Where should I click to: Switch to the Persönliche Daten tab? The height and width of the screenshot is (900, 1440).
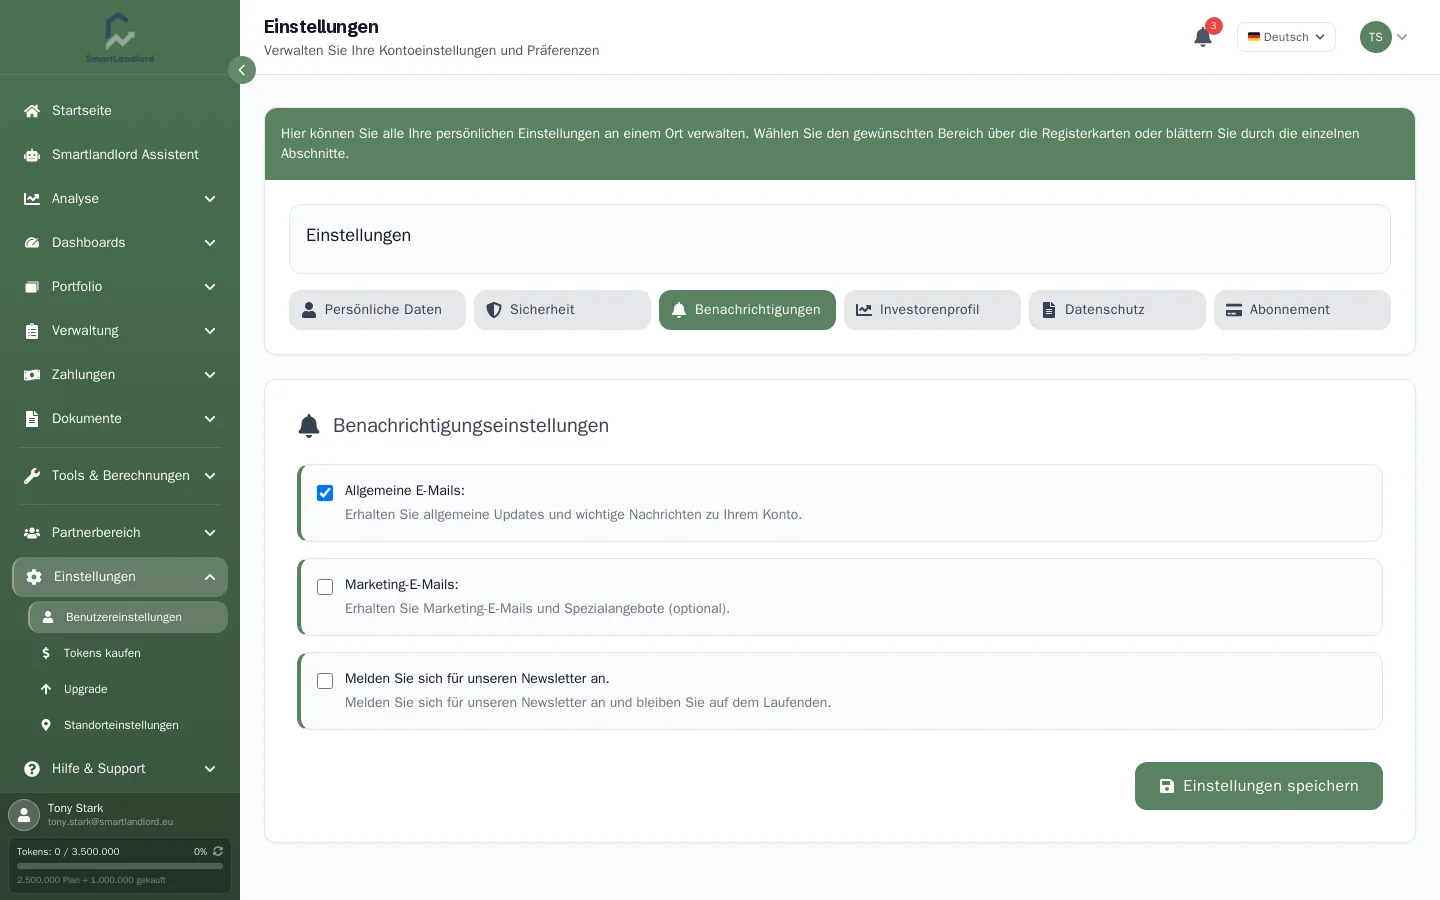pyautogui.click(x=377, y=310)
